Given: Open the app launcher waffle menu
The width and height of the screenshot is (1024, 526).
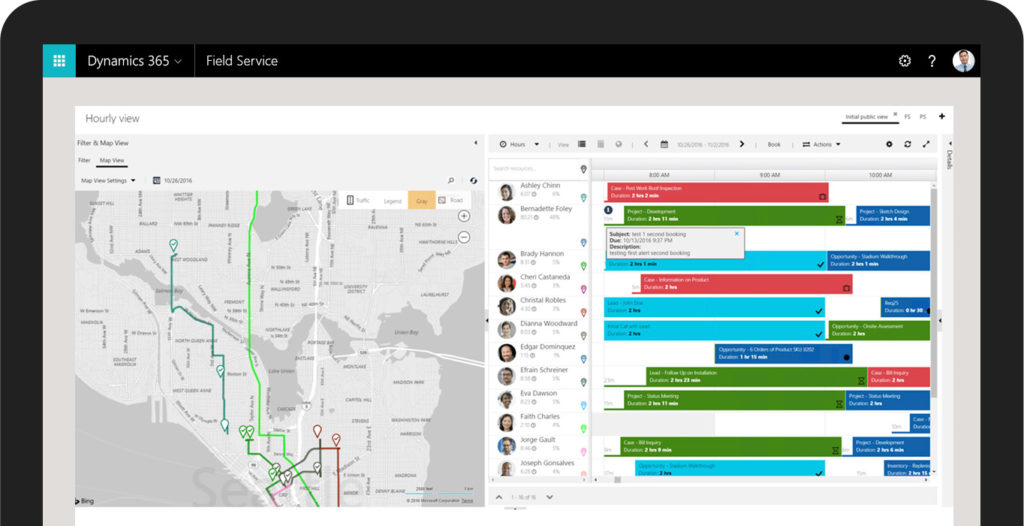Looking at the screenshot, I should coord(59,61).
